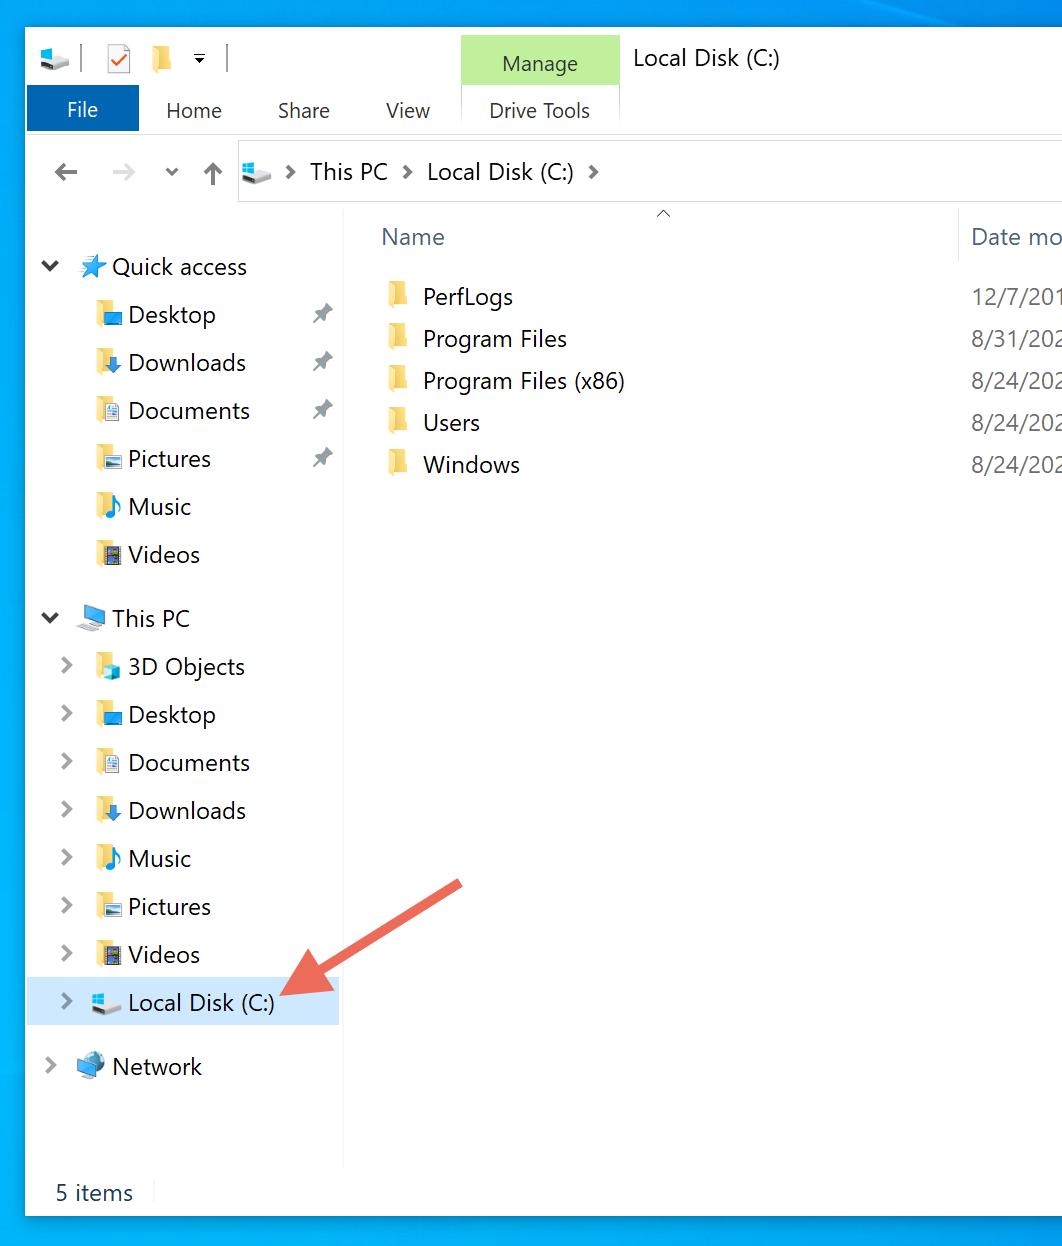This screenshot has width=1062, height=1246.
Task: Click This PC in the address bar
Action: pos(349,172)
